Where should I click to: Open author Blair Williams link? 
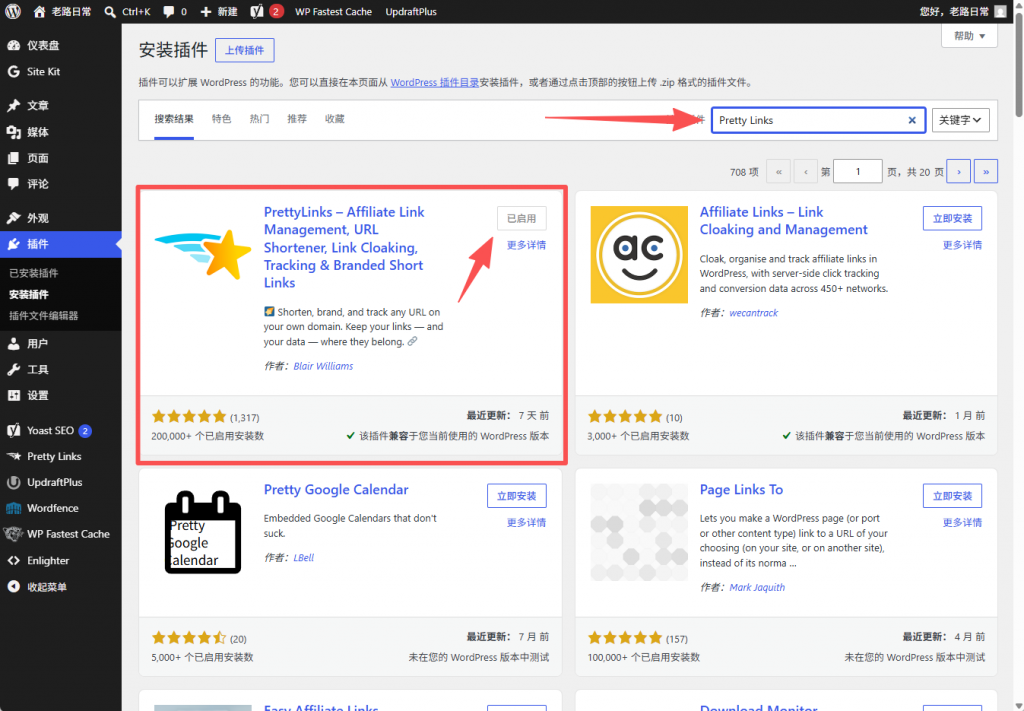pos(323,366)
